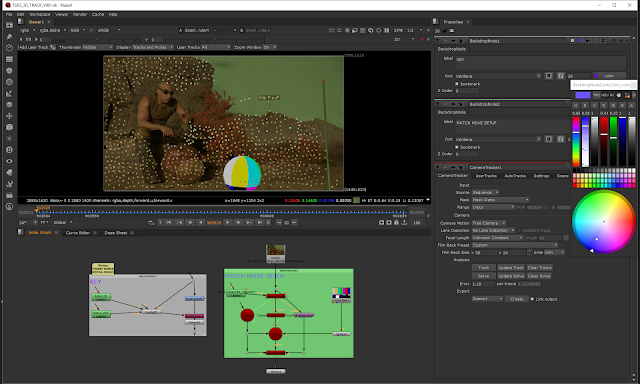
Task: Click the red channel slider bar
Action: pyautogui.click(x=604, y=141)
